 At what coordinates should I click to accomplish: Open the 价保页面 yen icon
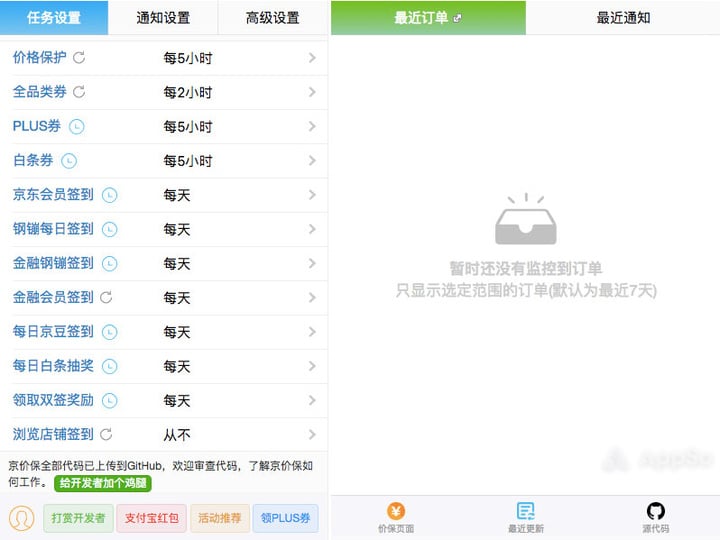pyautogui.click(x=396, y=511)
